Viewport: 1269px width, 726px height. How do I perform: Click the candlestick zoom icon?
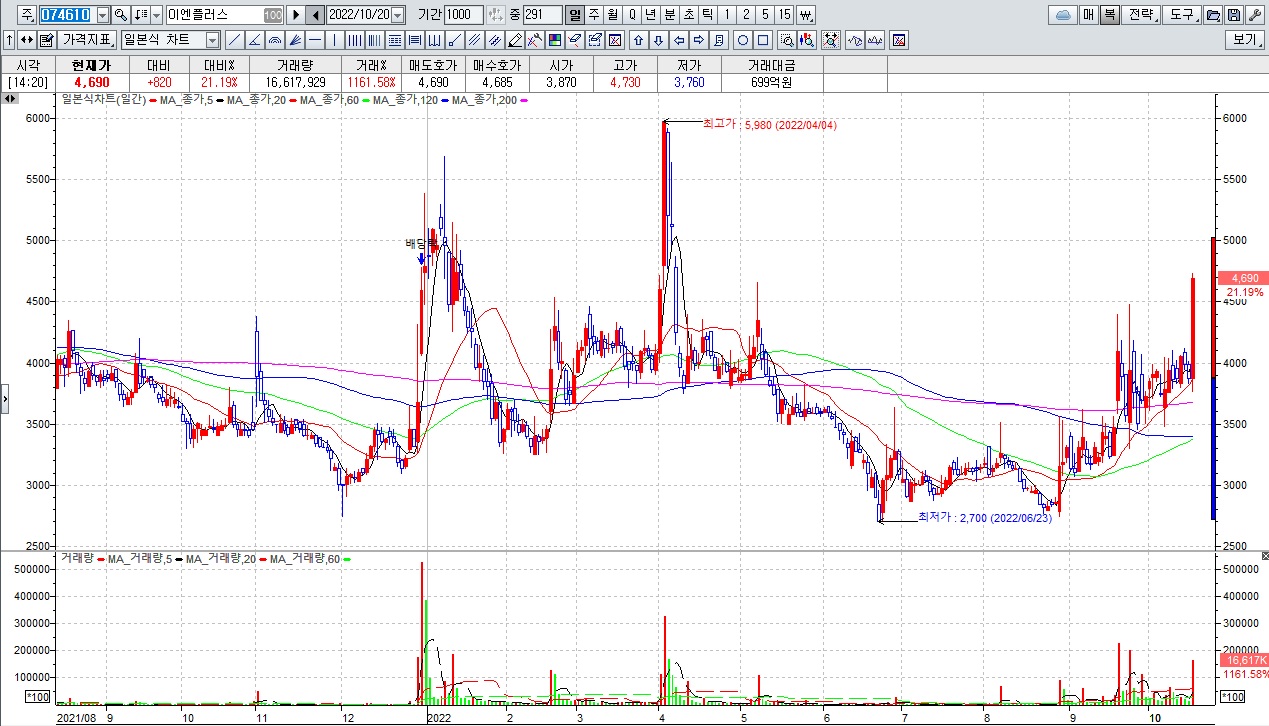coord(807,40)
